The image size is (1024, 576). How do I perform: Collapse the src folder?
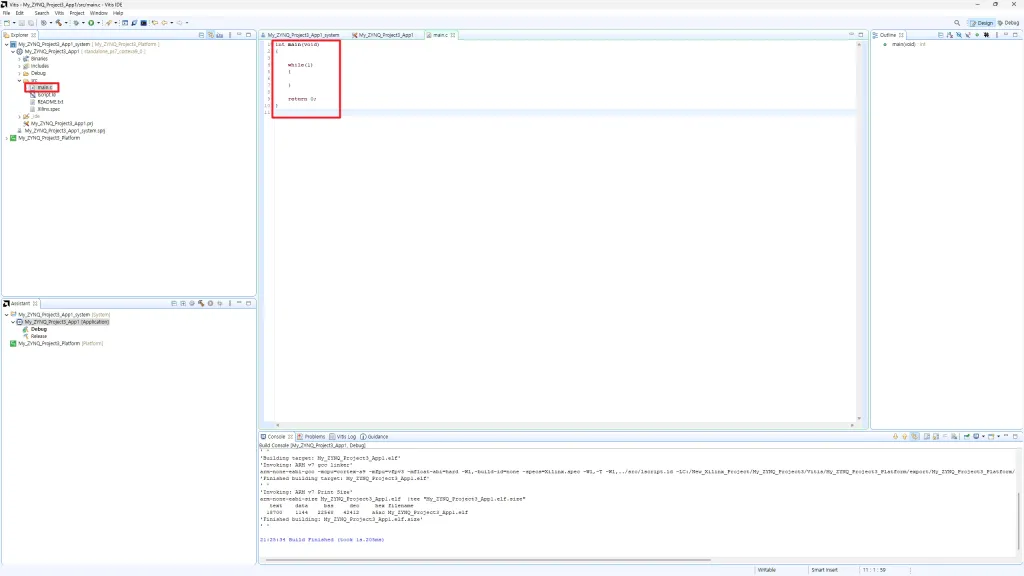20,80
